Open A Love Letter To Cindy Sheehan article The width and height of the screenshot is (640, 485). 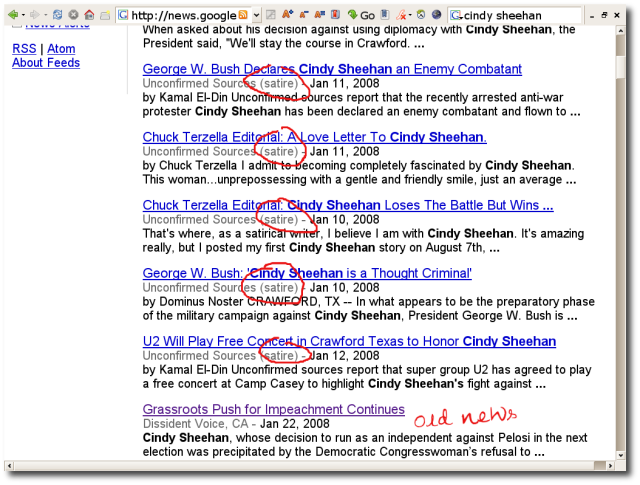[315, 137]
